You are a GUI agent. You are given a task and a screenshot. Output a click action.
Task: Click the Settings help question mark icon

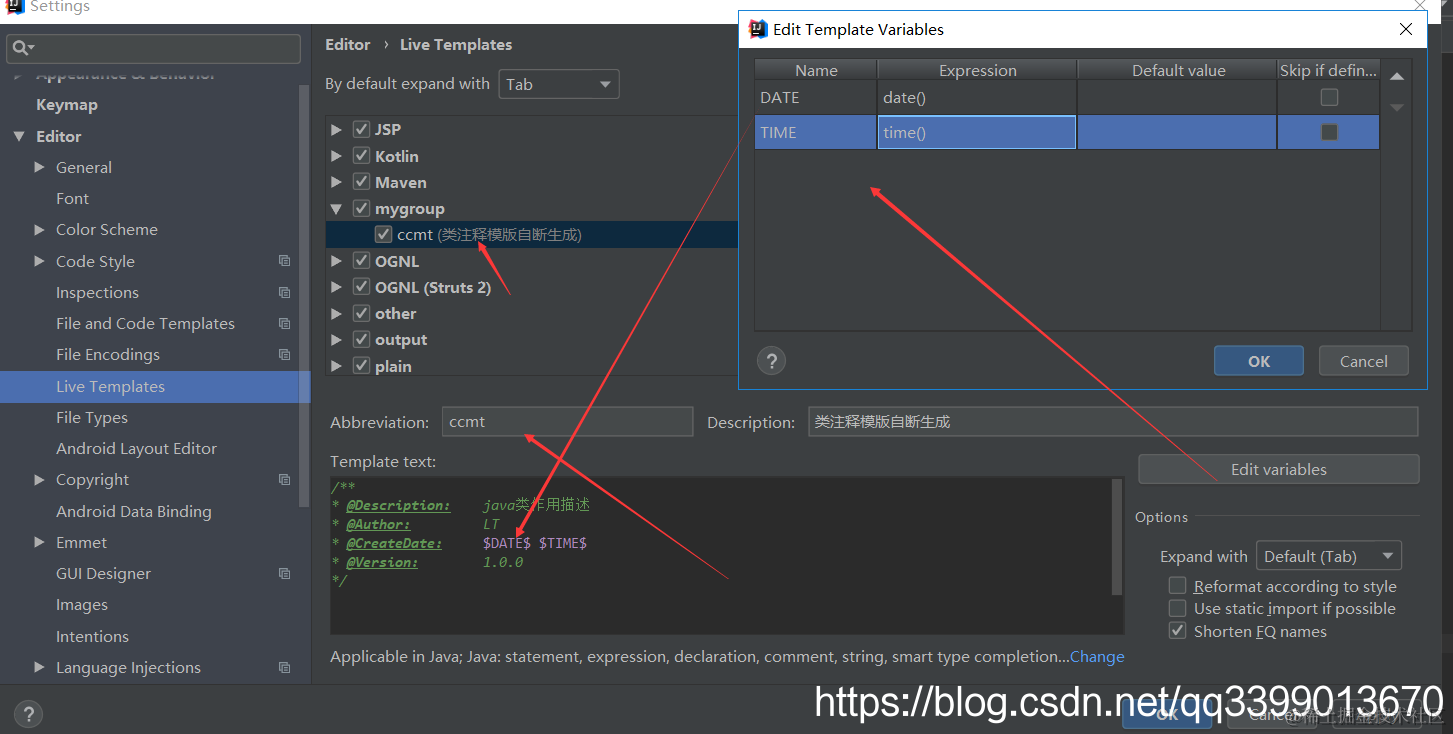pos(28,714)
